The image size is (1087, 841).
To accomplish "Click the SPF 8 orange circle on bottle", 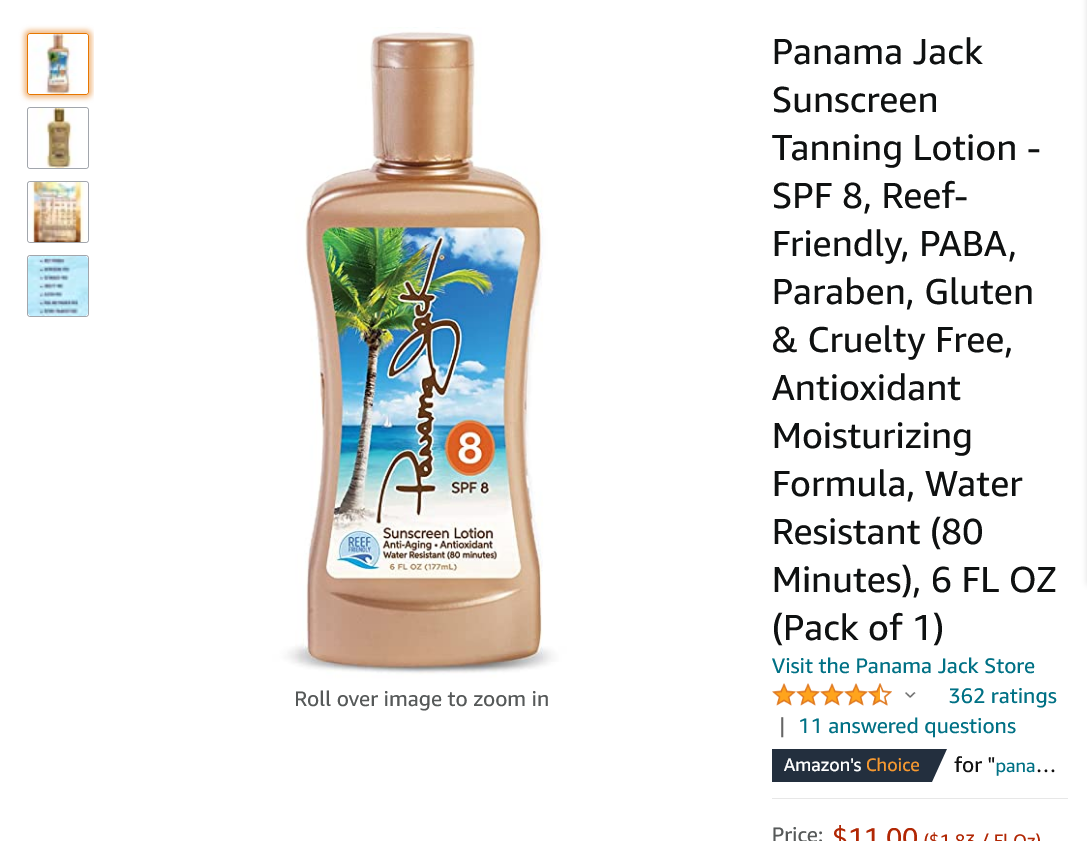I will [469, 447].
